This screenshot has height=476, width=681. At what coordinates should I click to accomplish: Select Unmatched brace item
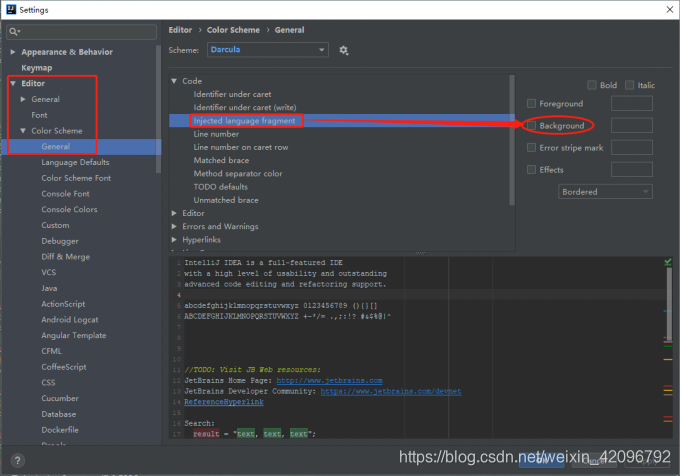coord(226,200)
